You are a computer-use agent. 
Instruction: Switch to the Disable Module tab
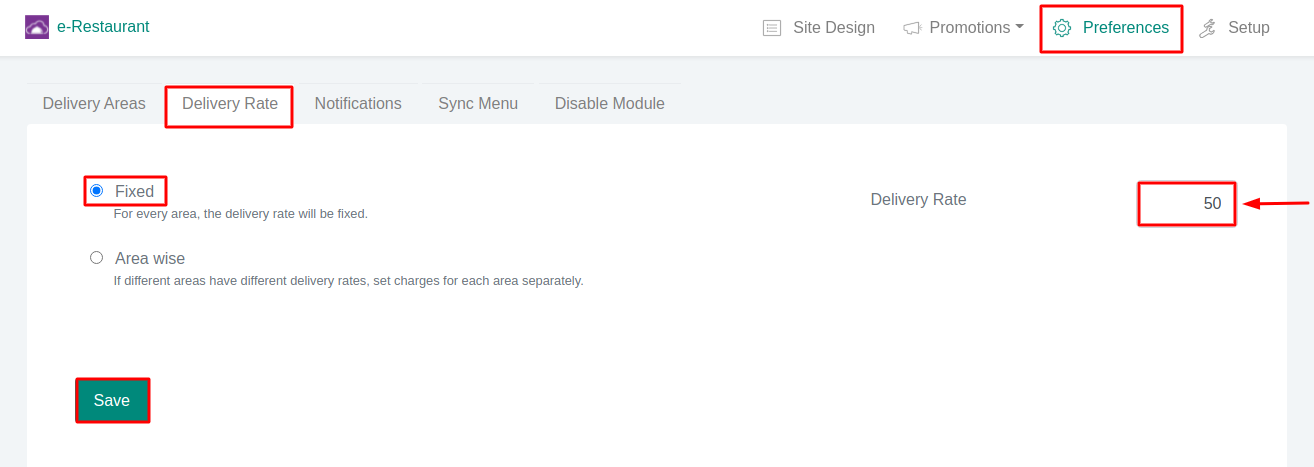609,104
